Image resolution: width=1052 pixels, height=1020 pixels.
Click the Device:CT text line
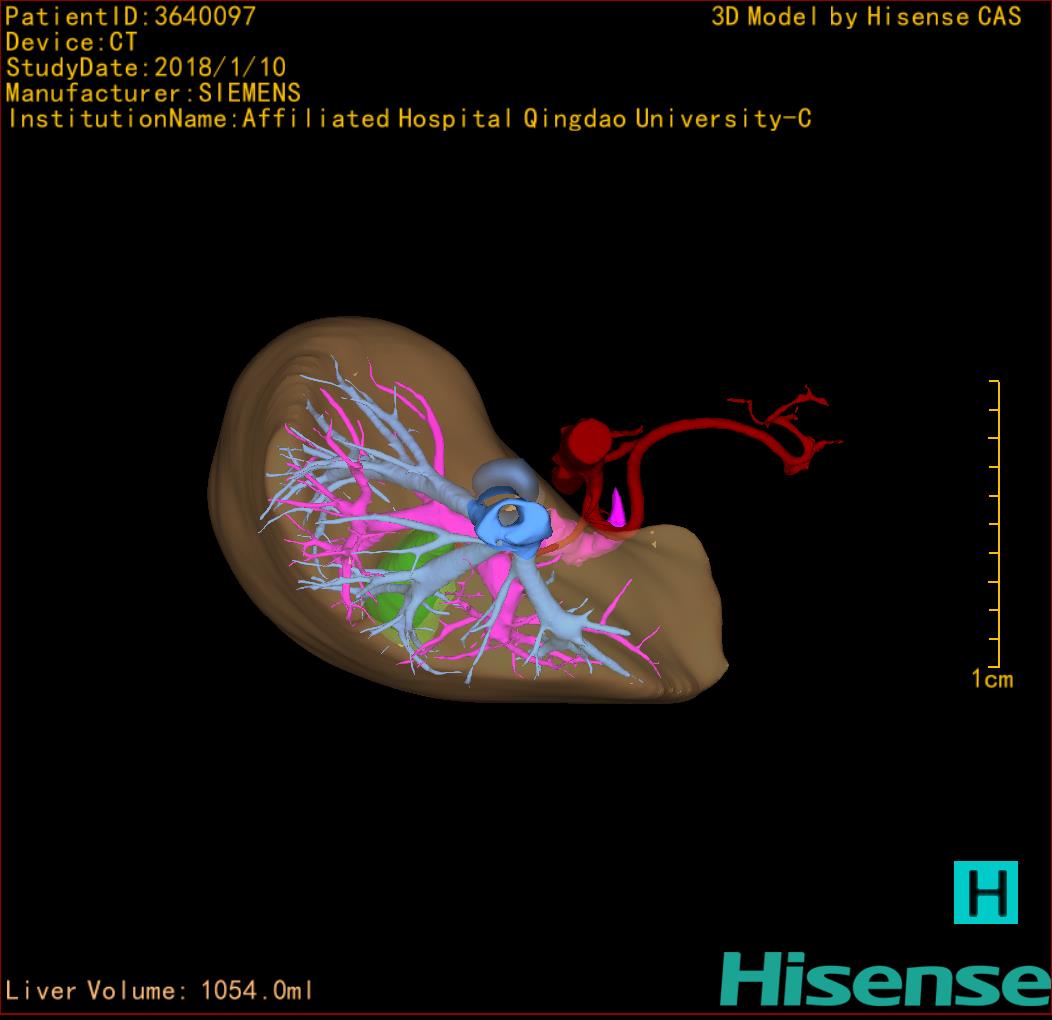pos(72,42)
